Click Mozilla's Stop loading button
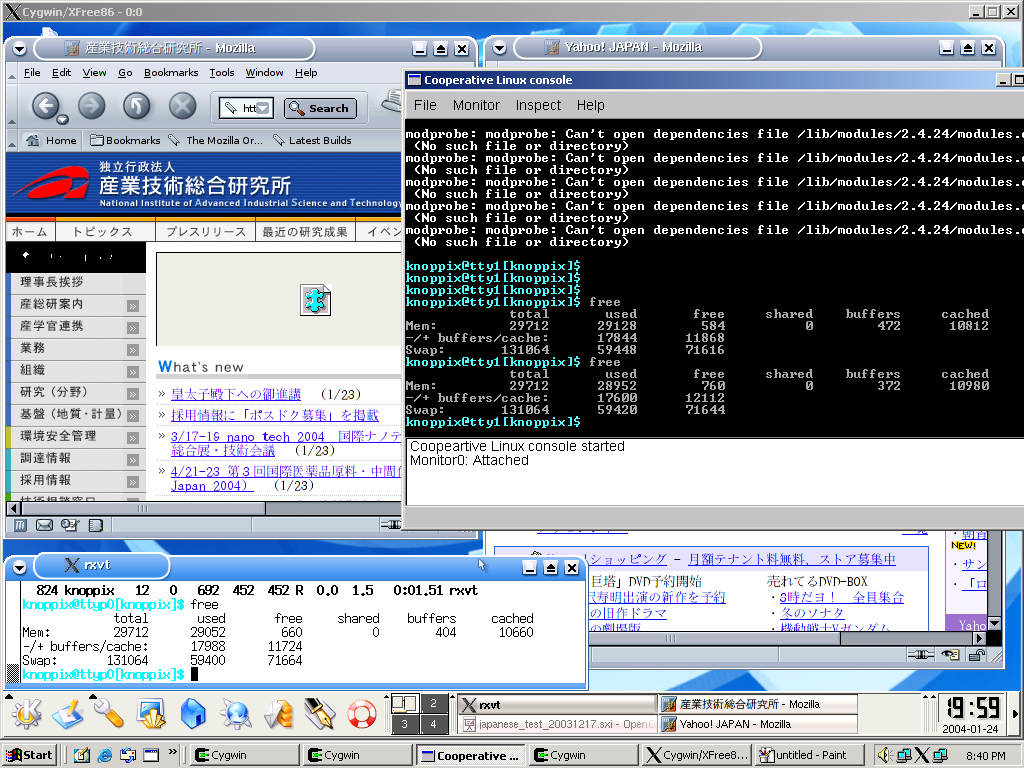The width and height of the screenshot is (1024, 768). (182, 105)
